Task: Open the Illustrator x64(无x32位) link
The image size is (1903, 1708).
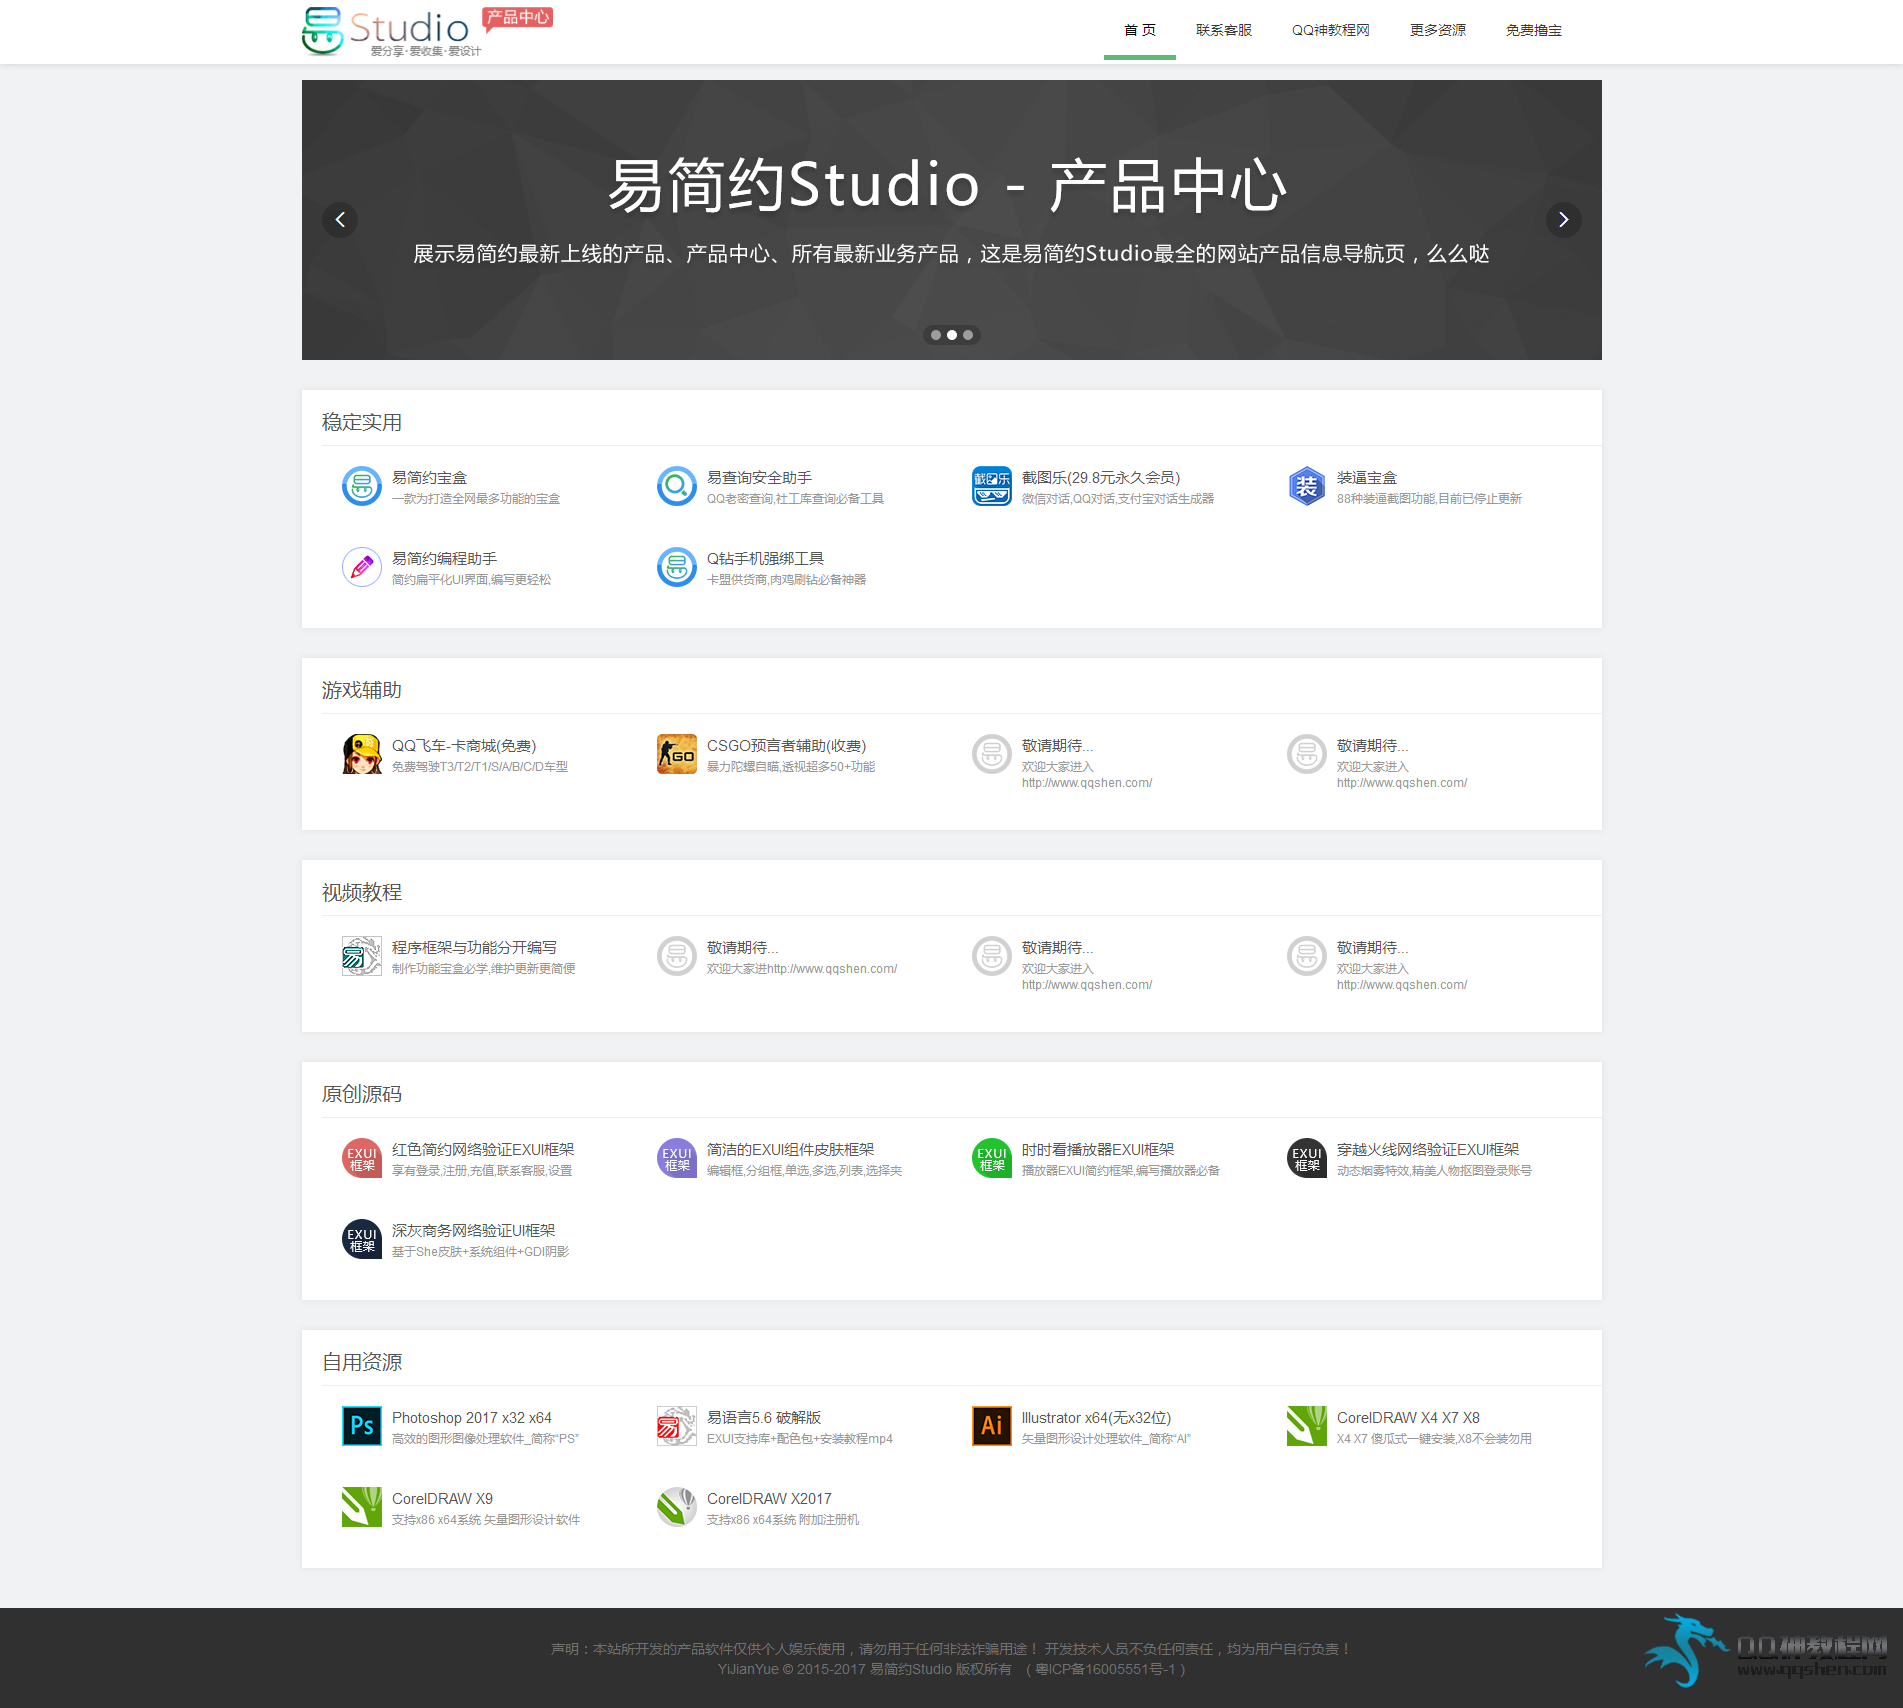Action: pos(1097,1418)
